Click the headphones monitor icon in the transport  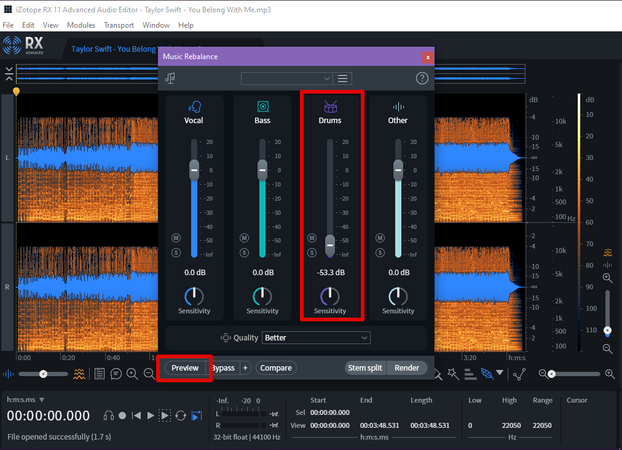tap(108, 415)
